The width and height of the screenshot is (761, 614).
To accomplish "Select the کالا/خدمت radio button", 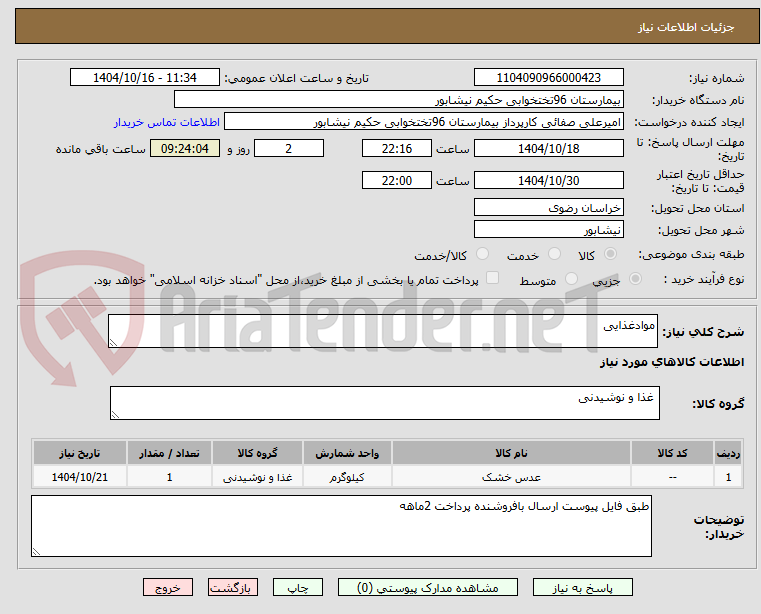I will point(482,254).
